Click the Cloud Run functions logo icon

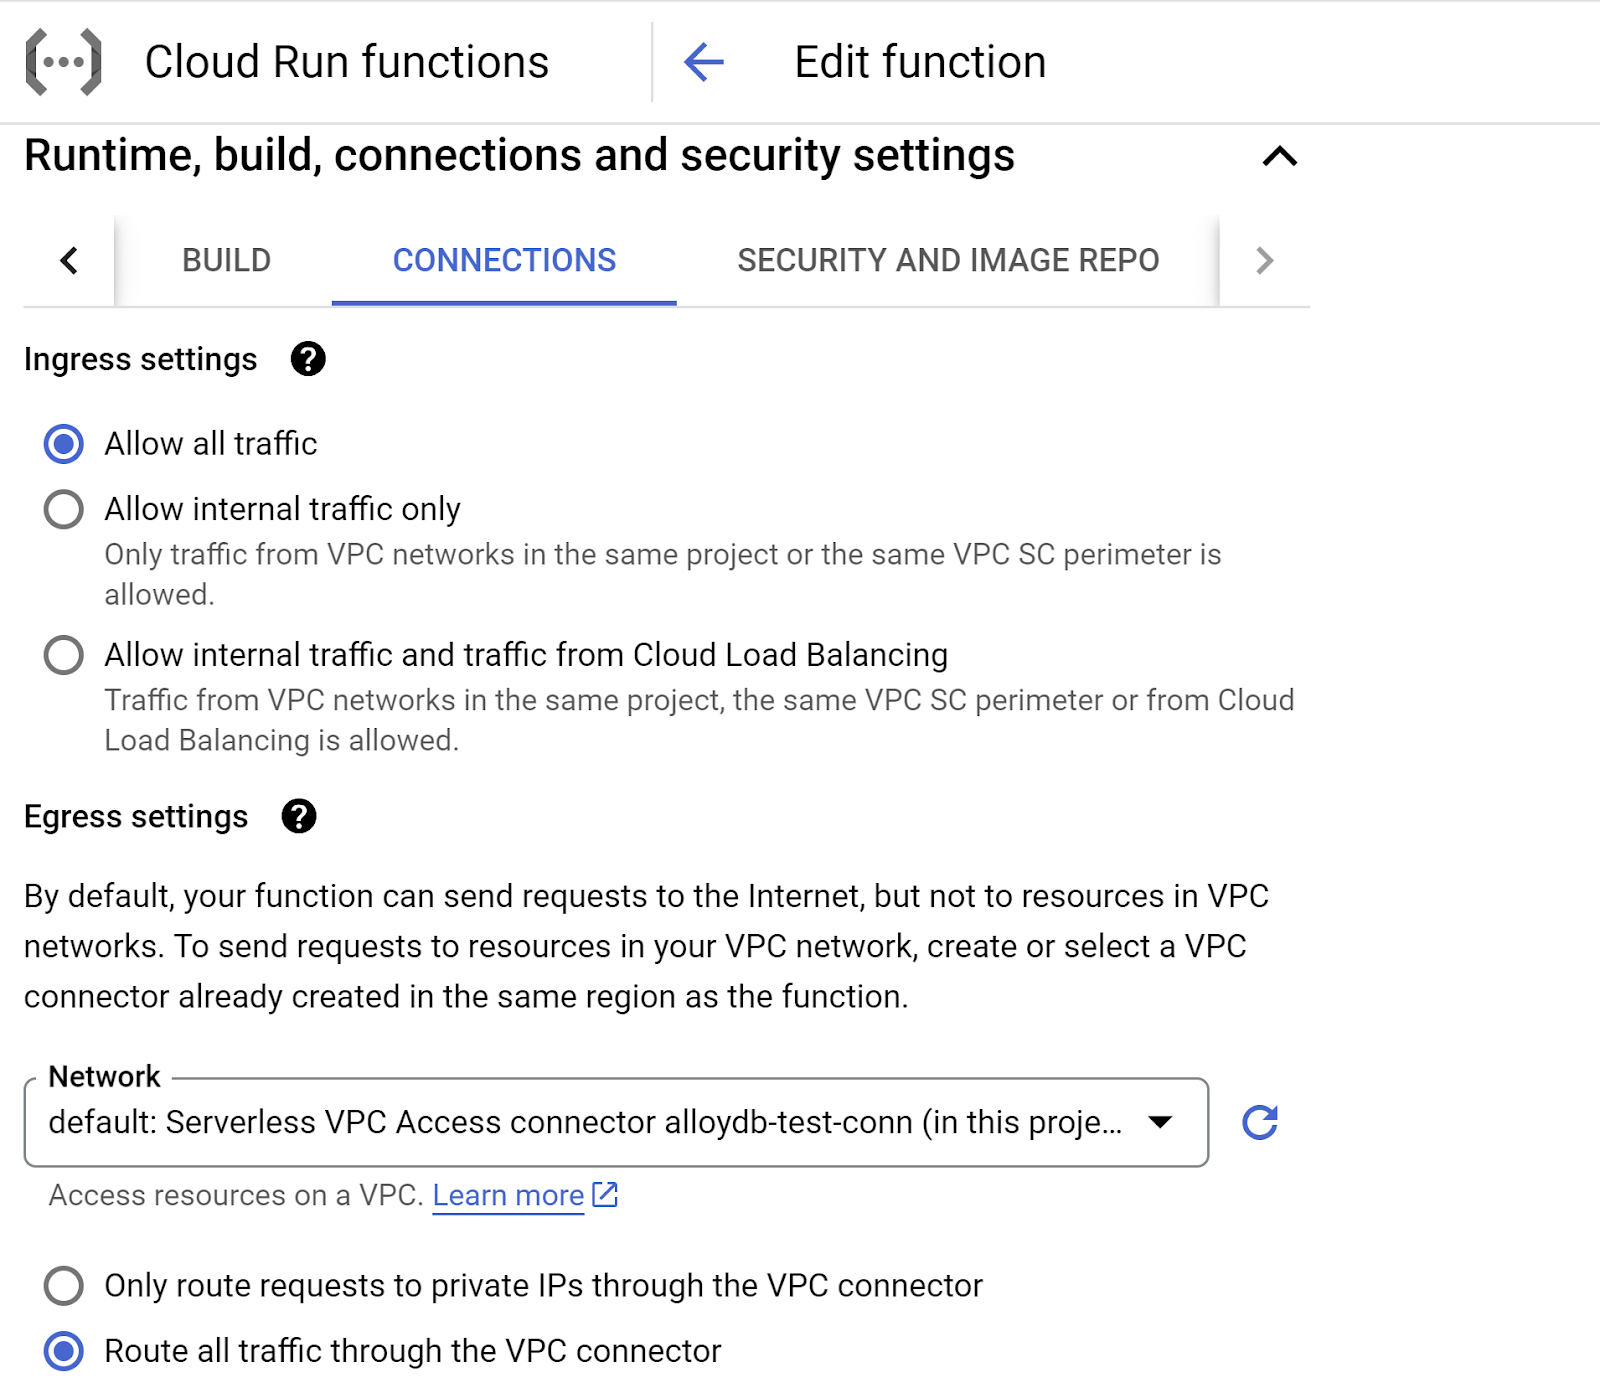[x=63, y=62]
